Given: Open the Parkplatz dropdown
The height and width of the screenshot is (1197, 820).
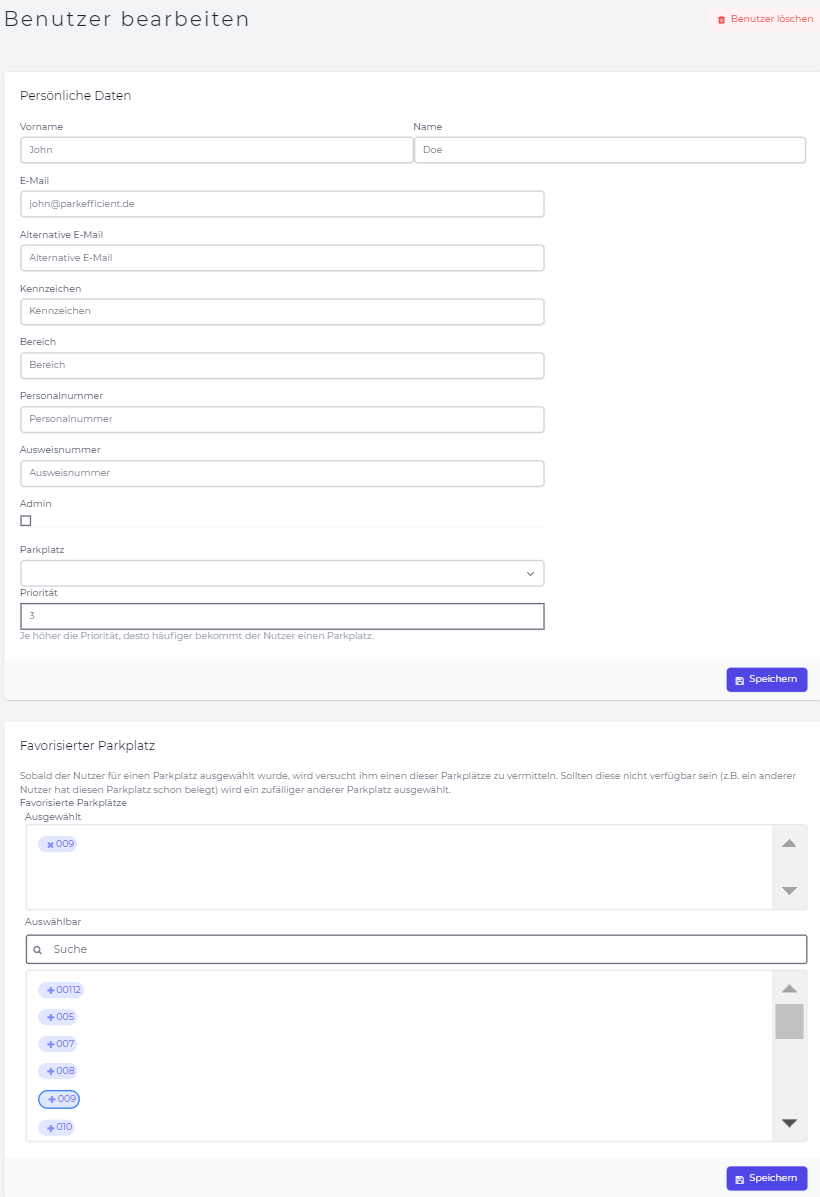Looking at the screenshot, I should tap(282, 573).
